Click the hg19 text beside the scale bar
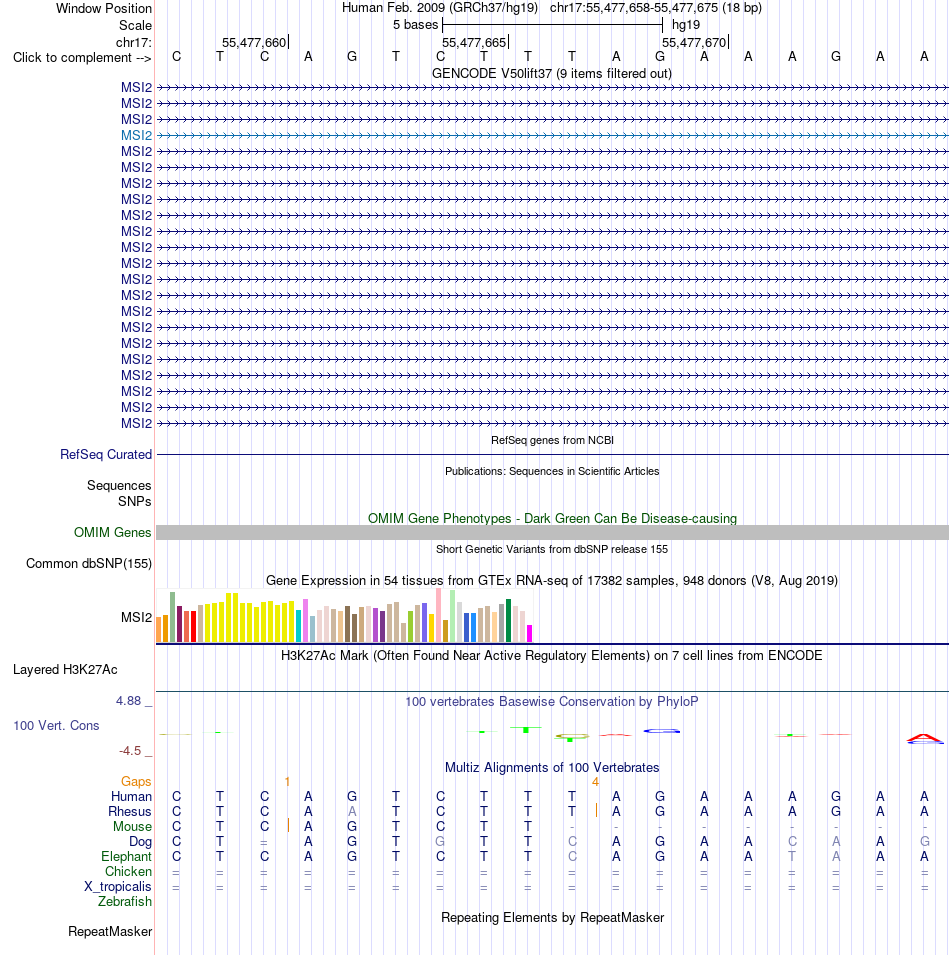Image resolution: width=950 pixels, height=955 pixels. (x=686, y=25)
